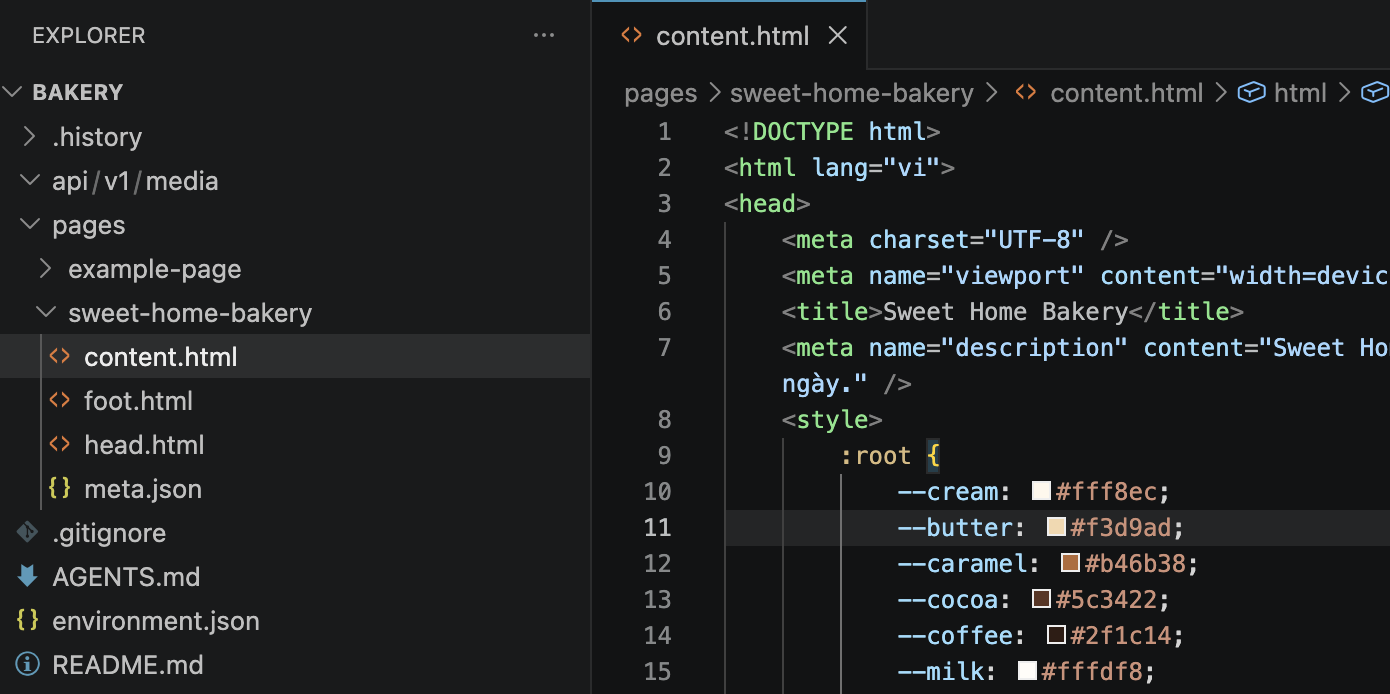The width and height of the screenshot is (1390, 694).
Task: Collapse the pages folder chevron
Action: [30, 224]
